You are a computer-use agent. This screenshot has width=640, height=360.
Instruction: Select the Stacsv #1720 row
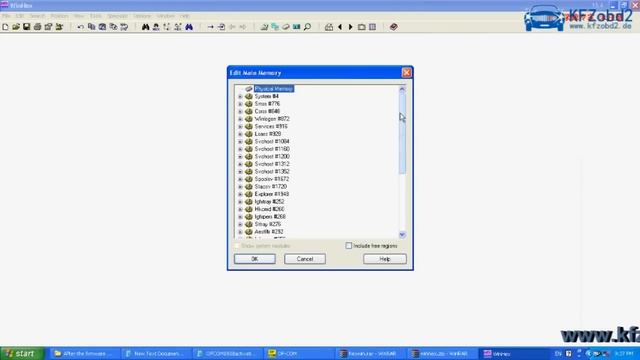pos(271,187)
